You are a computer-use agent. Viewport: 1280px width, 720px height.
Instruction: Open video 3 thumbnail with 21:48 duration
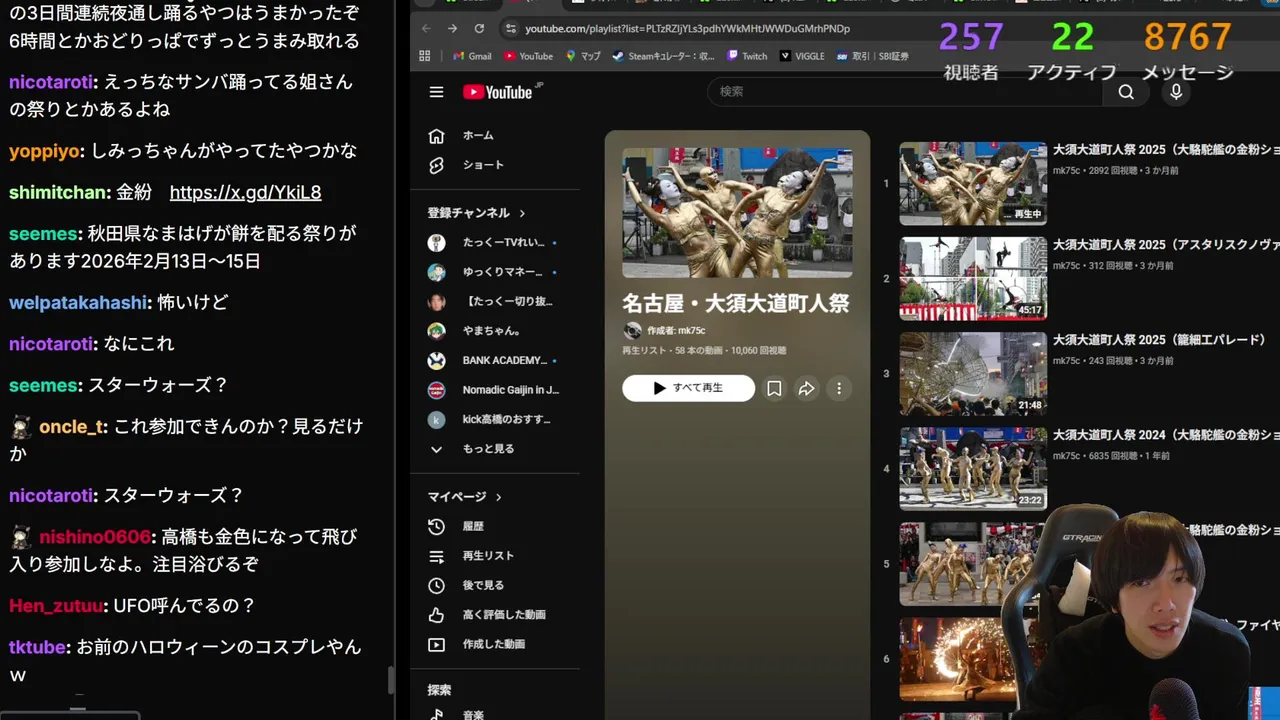tap(973, 374)
